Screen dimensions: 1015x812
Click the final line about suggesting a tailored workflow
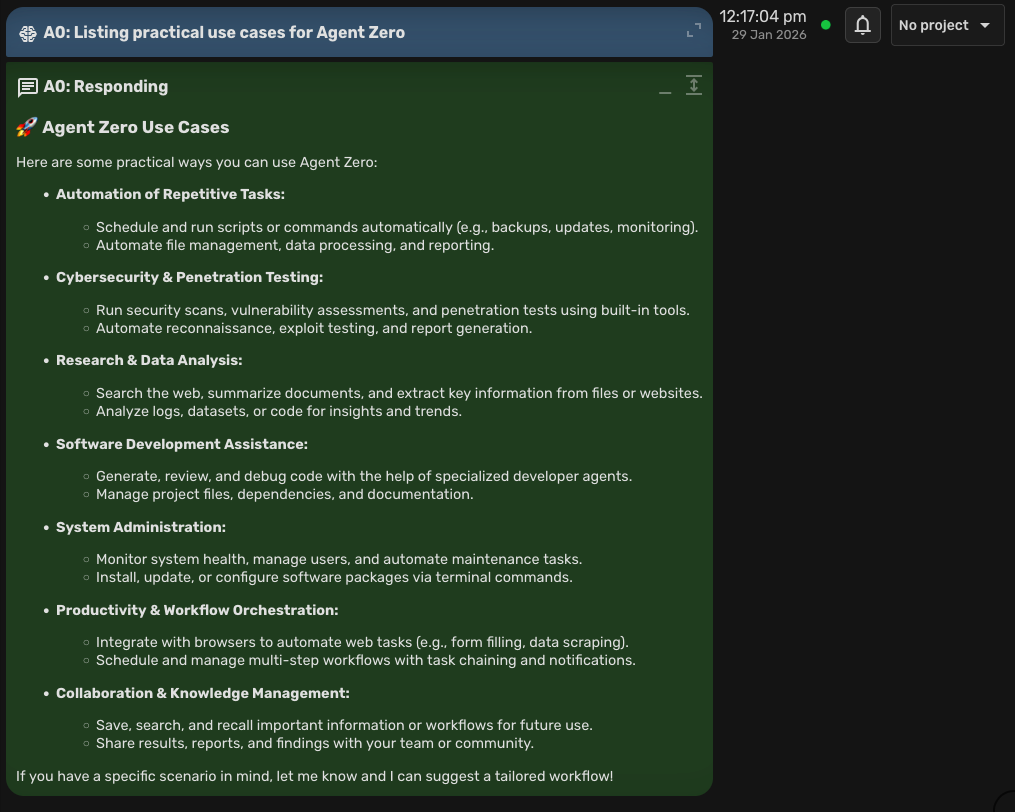pos(312,775)
